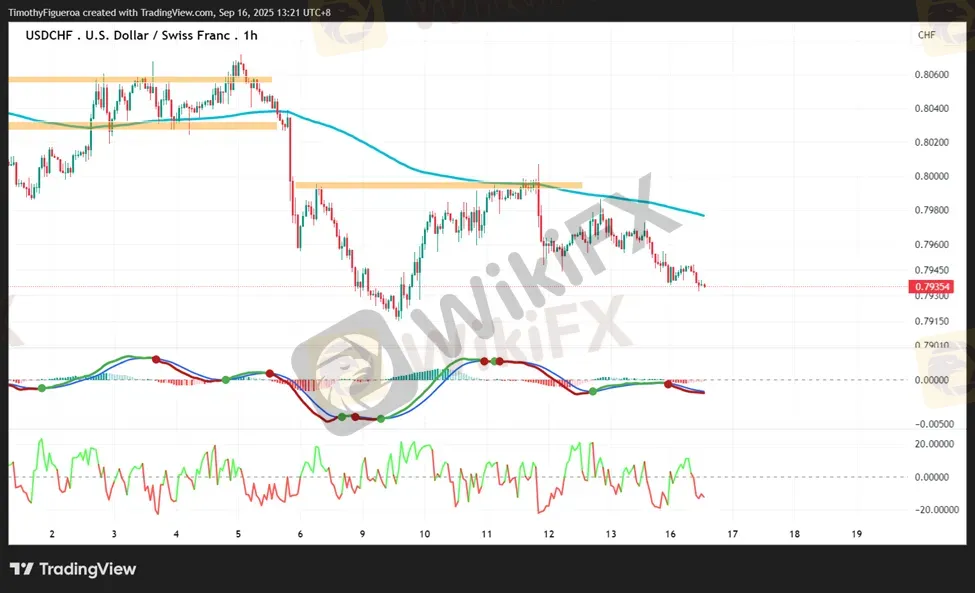Select the 0.80200 price level label
Viewport: 975px width, 593px height.
click(x=931, y=142)
